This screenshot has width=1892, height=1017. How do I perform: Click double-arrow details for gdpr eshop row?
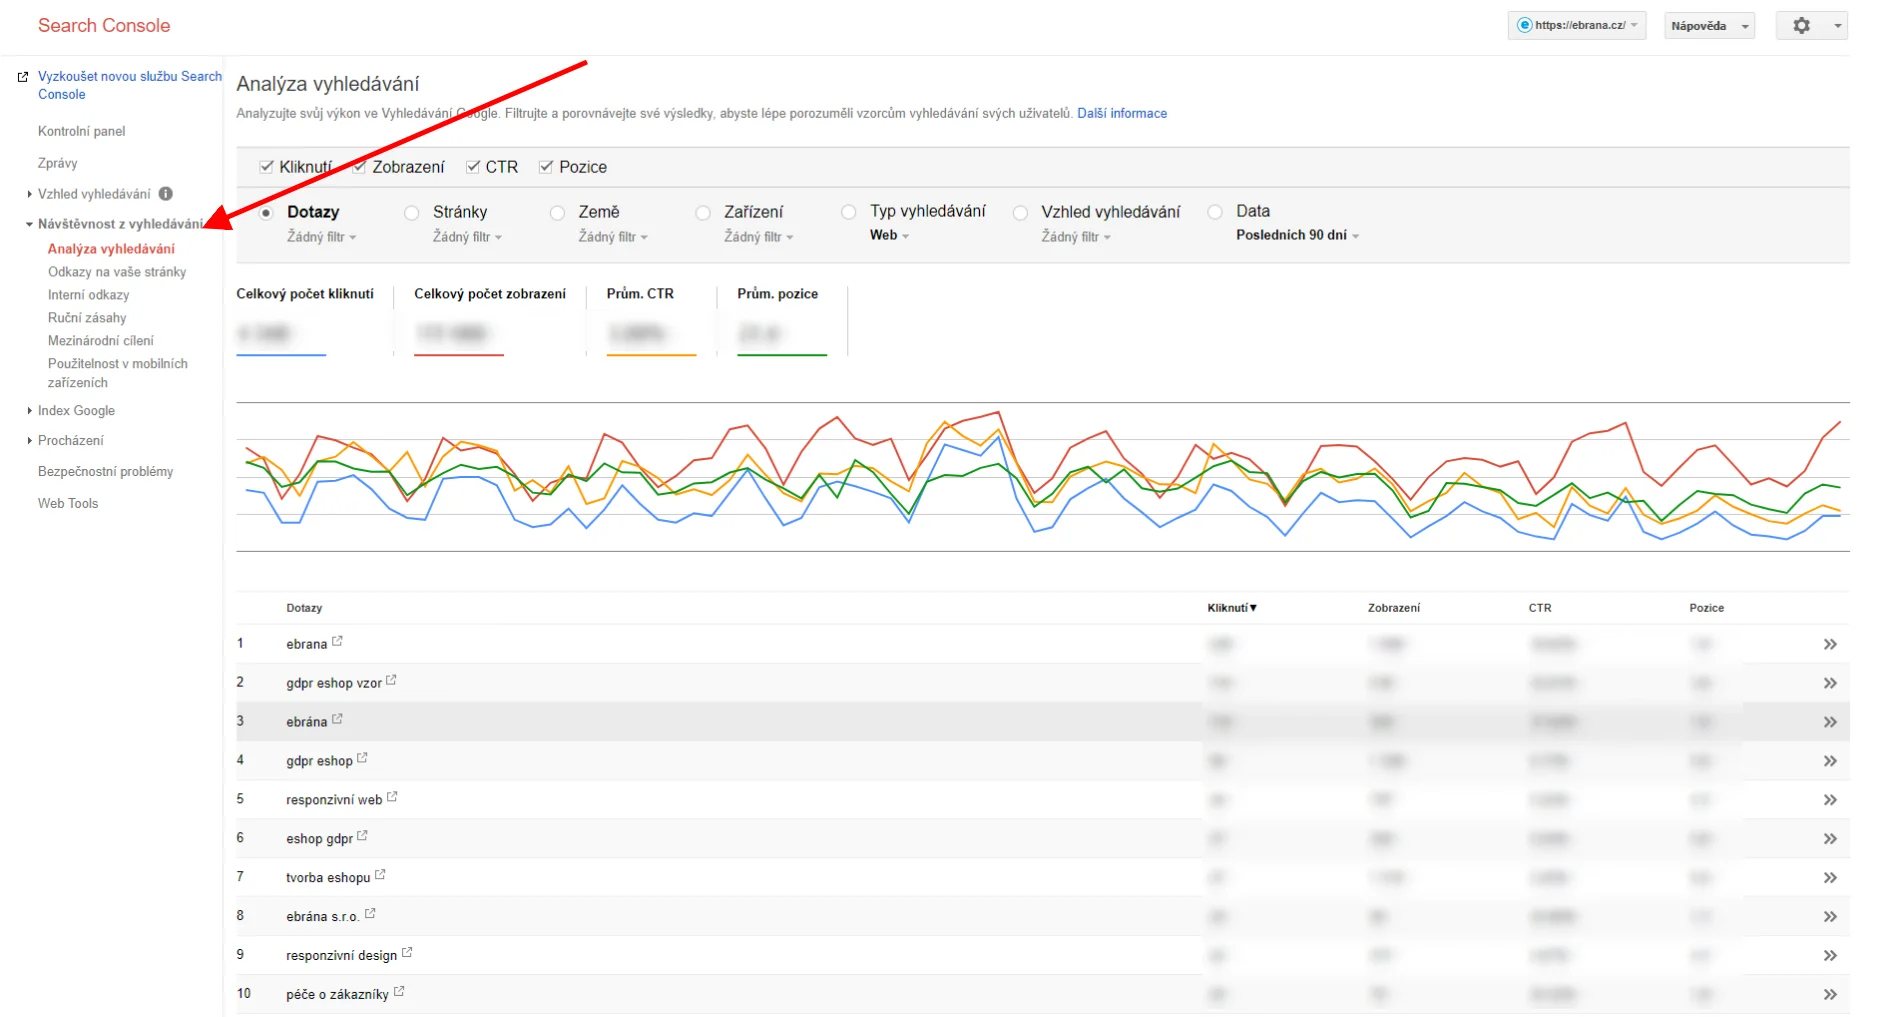(x=1830, y=761)
